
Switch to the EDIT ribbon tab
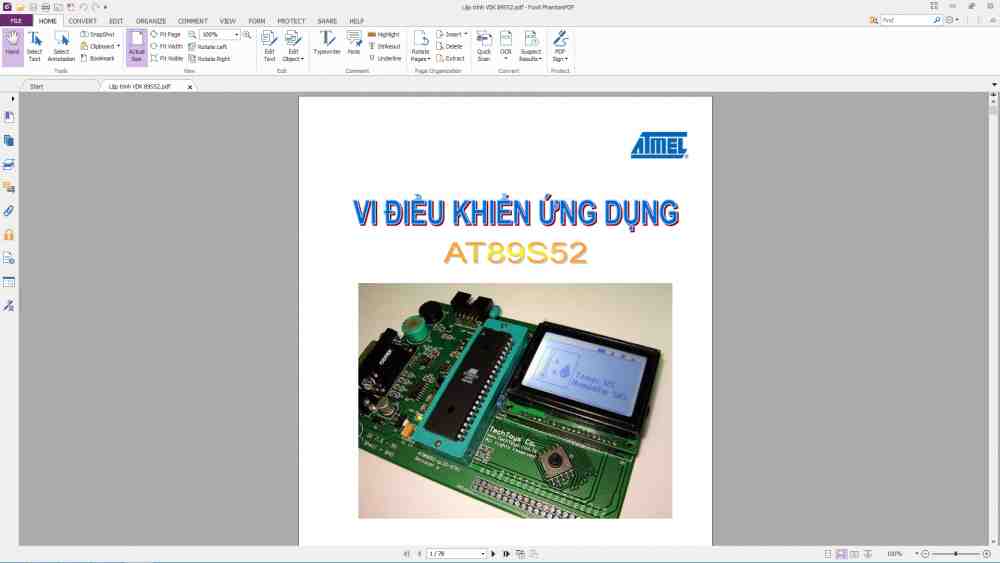(x=115, y=21)
